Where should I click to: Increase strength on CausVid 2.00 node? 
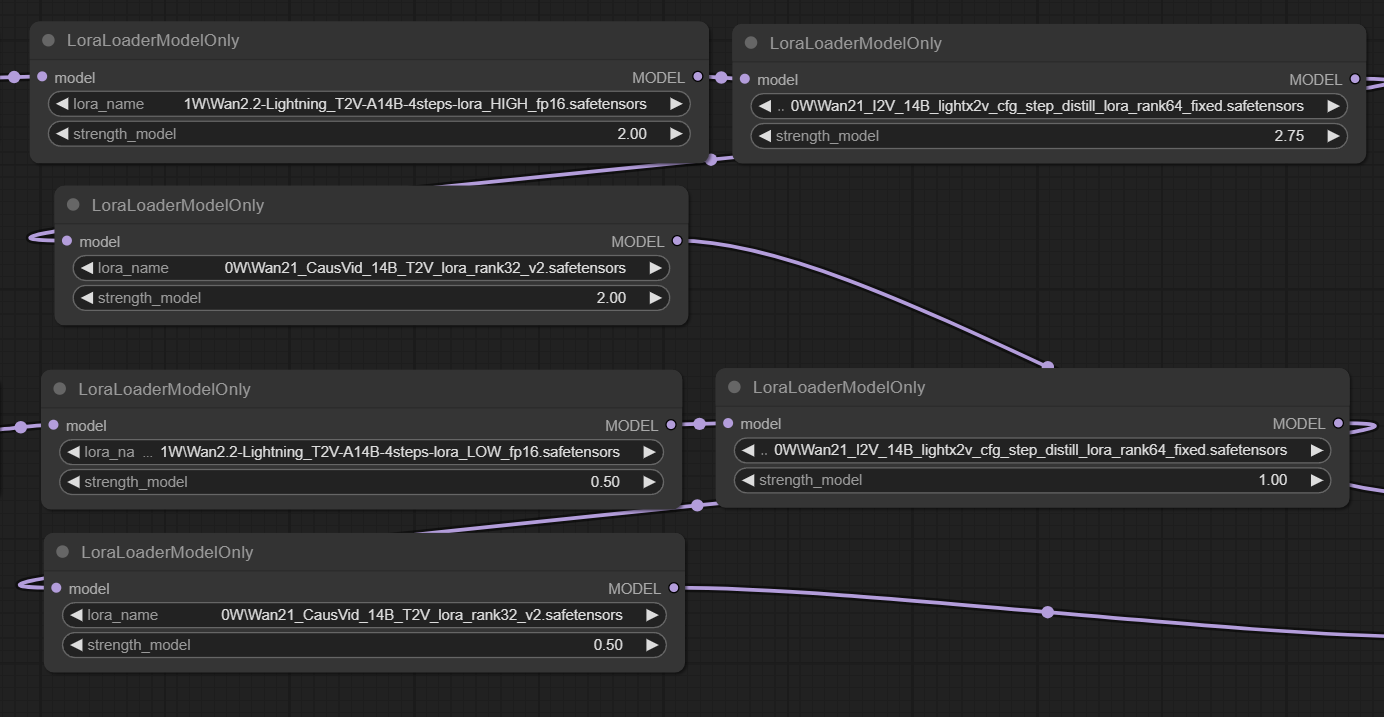[x=655, y=298]
